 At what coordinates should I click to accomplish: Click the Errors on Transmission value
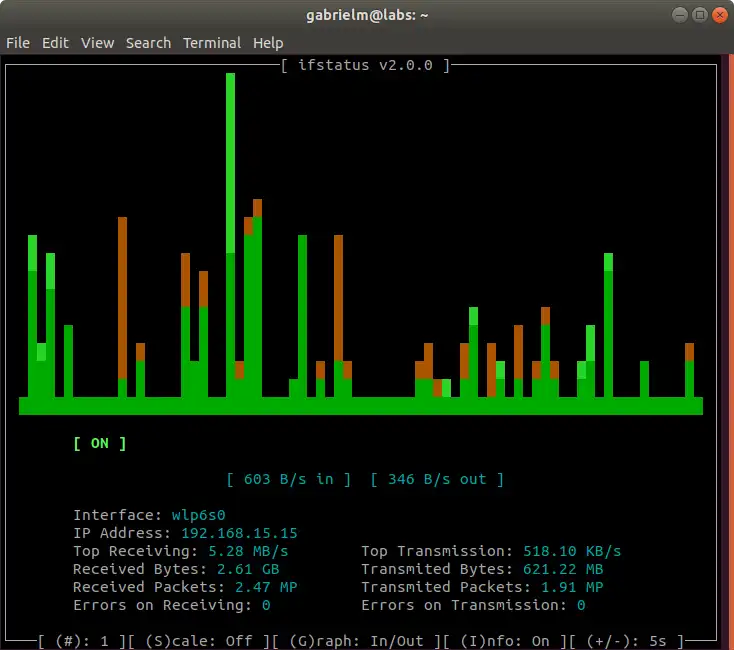[x=581, y=605]
